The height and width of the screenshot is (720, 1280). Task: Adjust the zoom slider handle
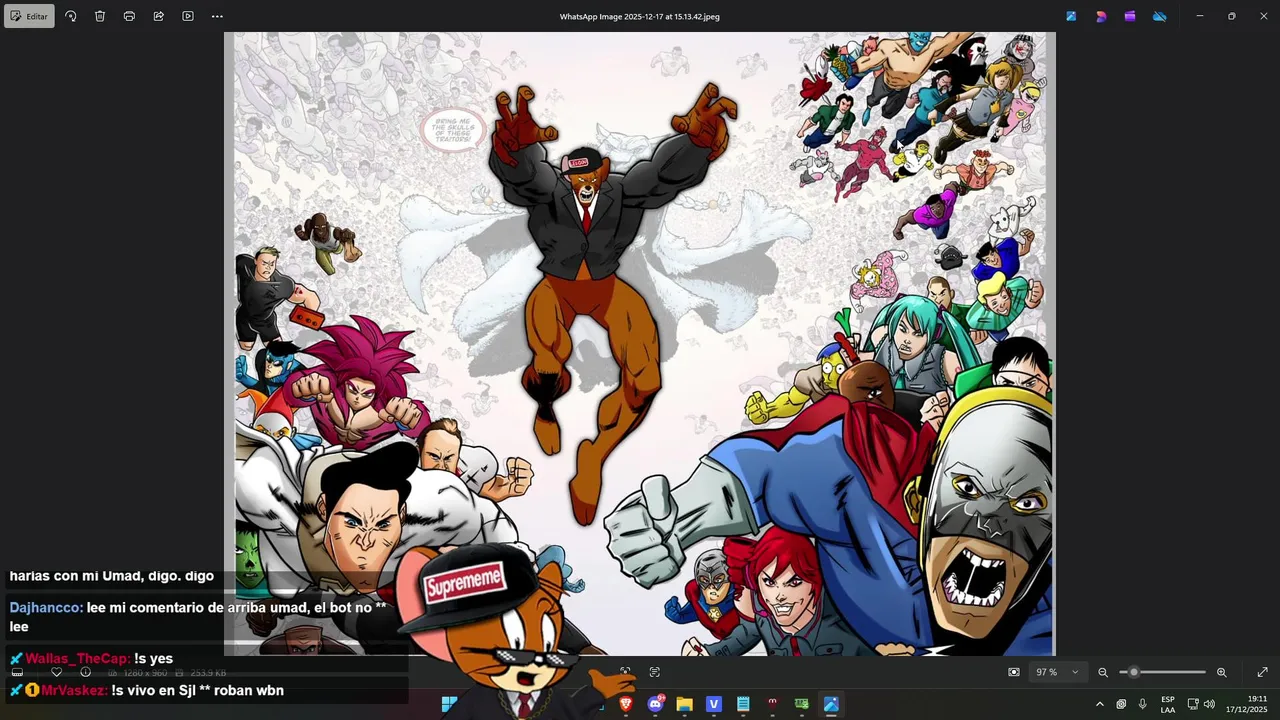(x=1133, y=672)
